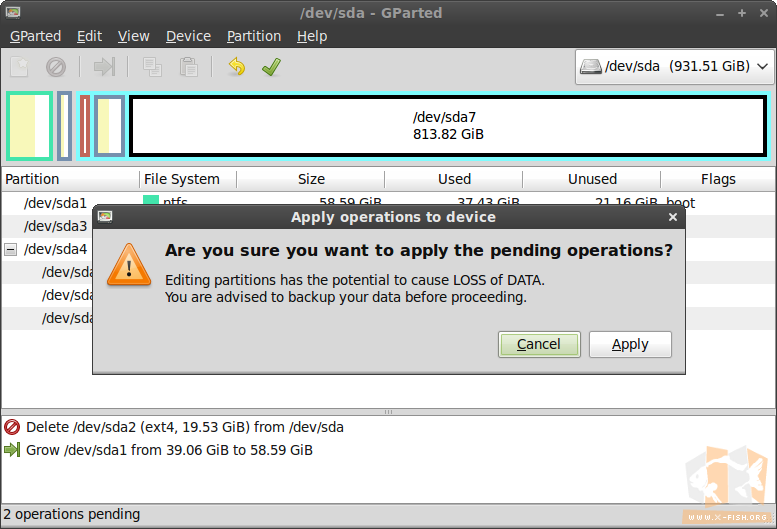
Task: Click the warning triangle icon in dialog
Action: point(129,263)
